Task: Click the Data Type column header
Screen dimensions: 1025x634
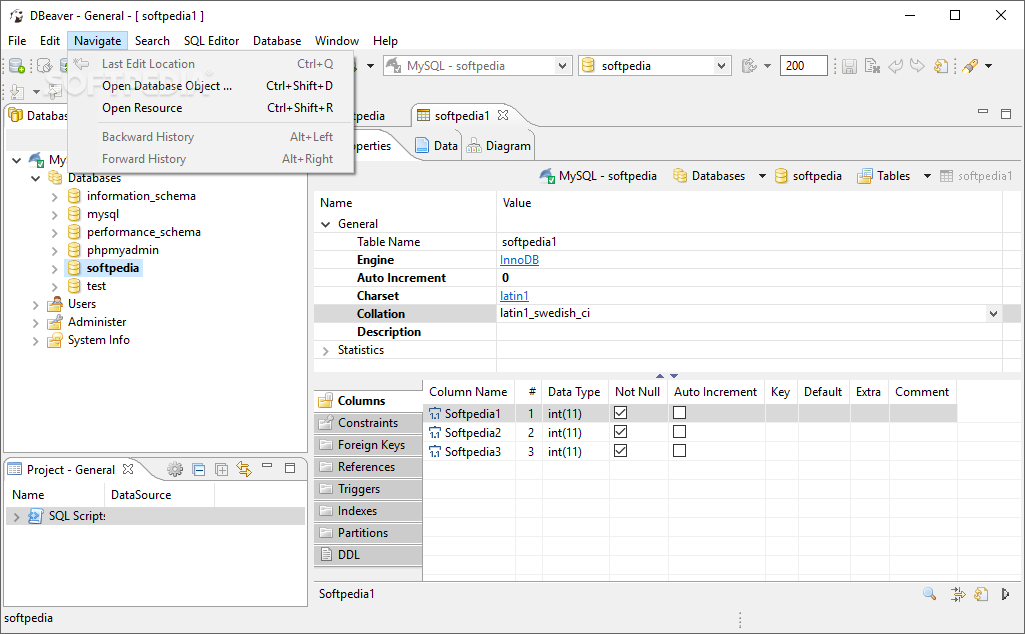Action: (x=574, y=392)
